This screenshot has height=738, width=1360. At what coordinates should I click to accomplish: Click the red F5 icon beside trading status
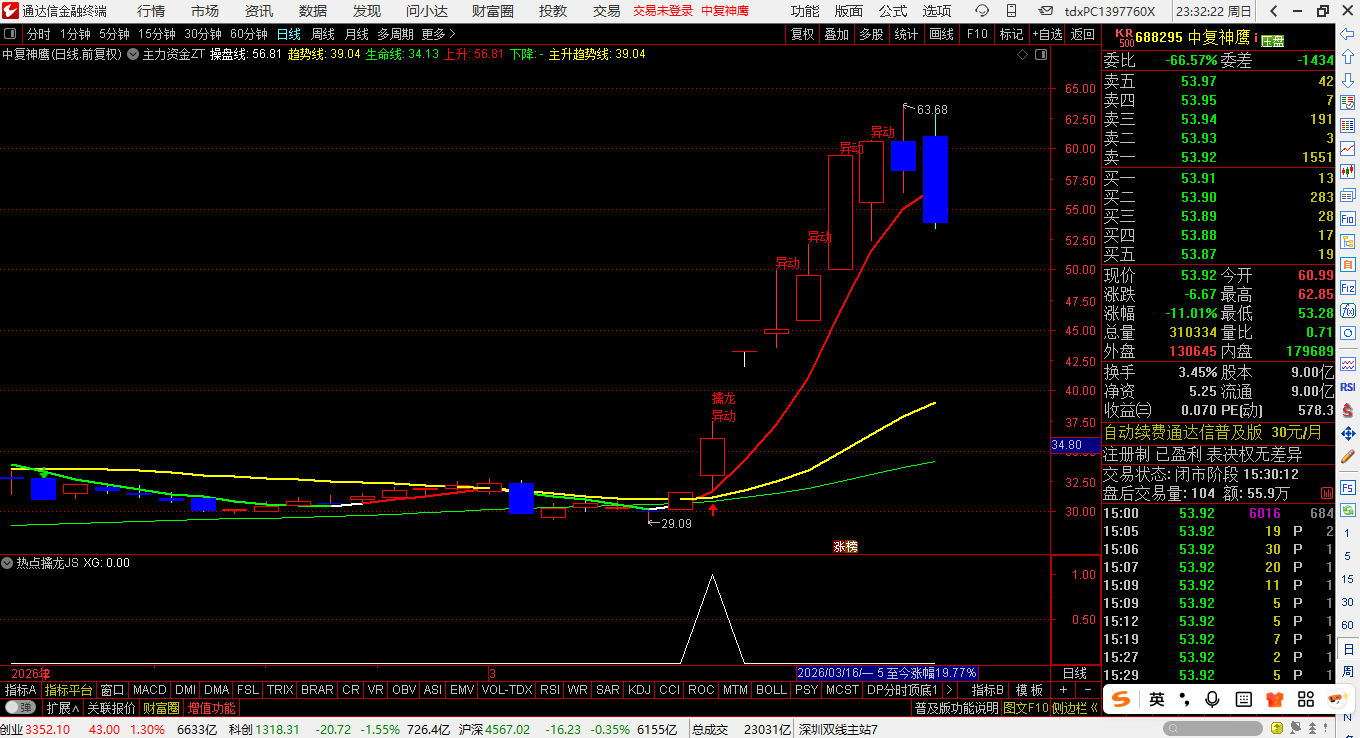[1327, 493]
